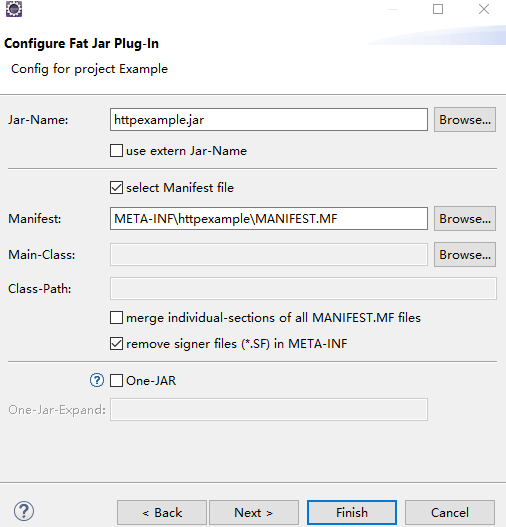Open dialog help icon at bottom left
The width and height of the screenshot is (506, 527).
click(24, 511)
